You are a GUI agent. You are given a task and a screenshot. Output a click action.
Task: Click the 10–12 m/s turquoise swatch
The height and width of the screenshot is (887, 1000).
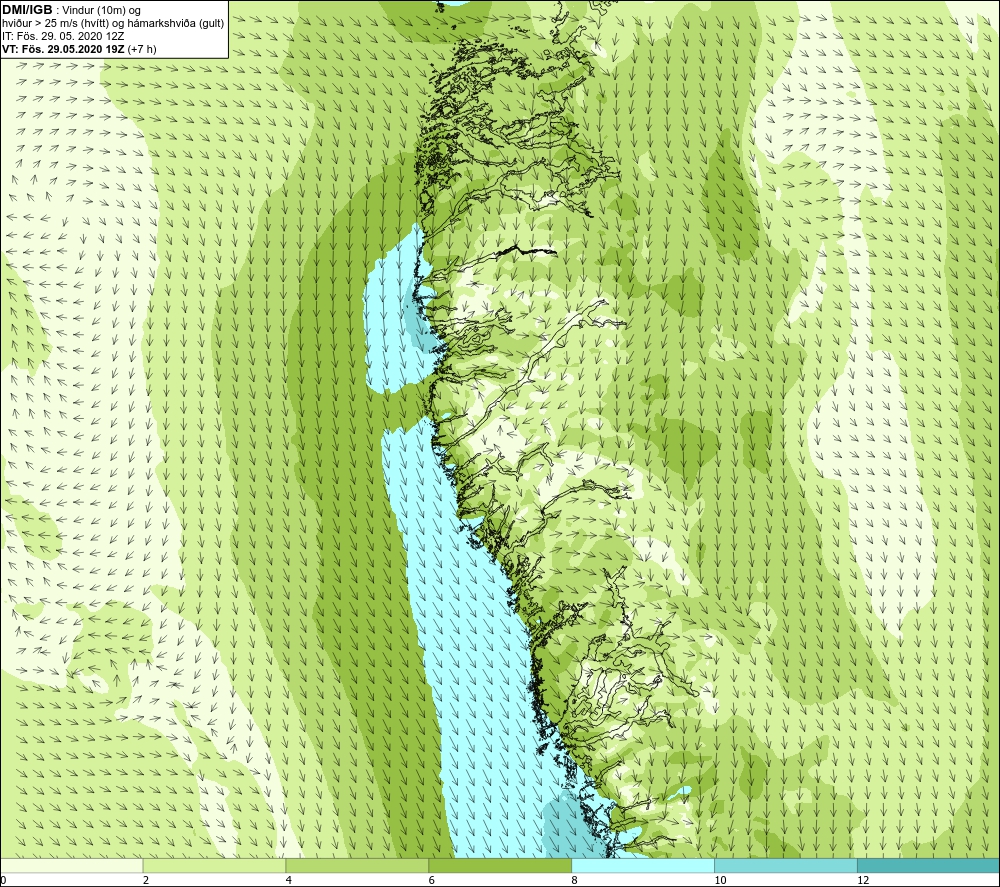pyautogui.click(x=786, y=865)
